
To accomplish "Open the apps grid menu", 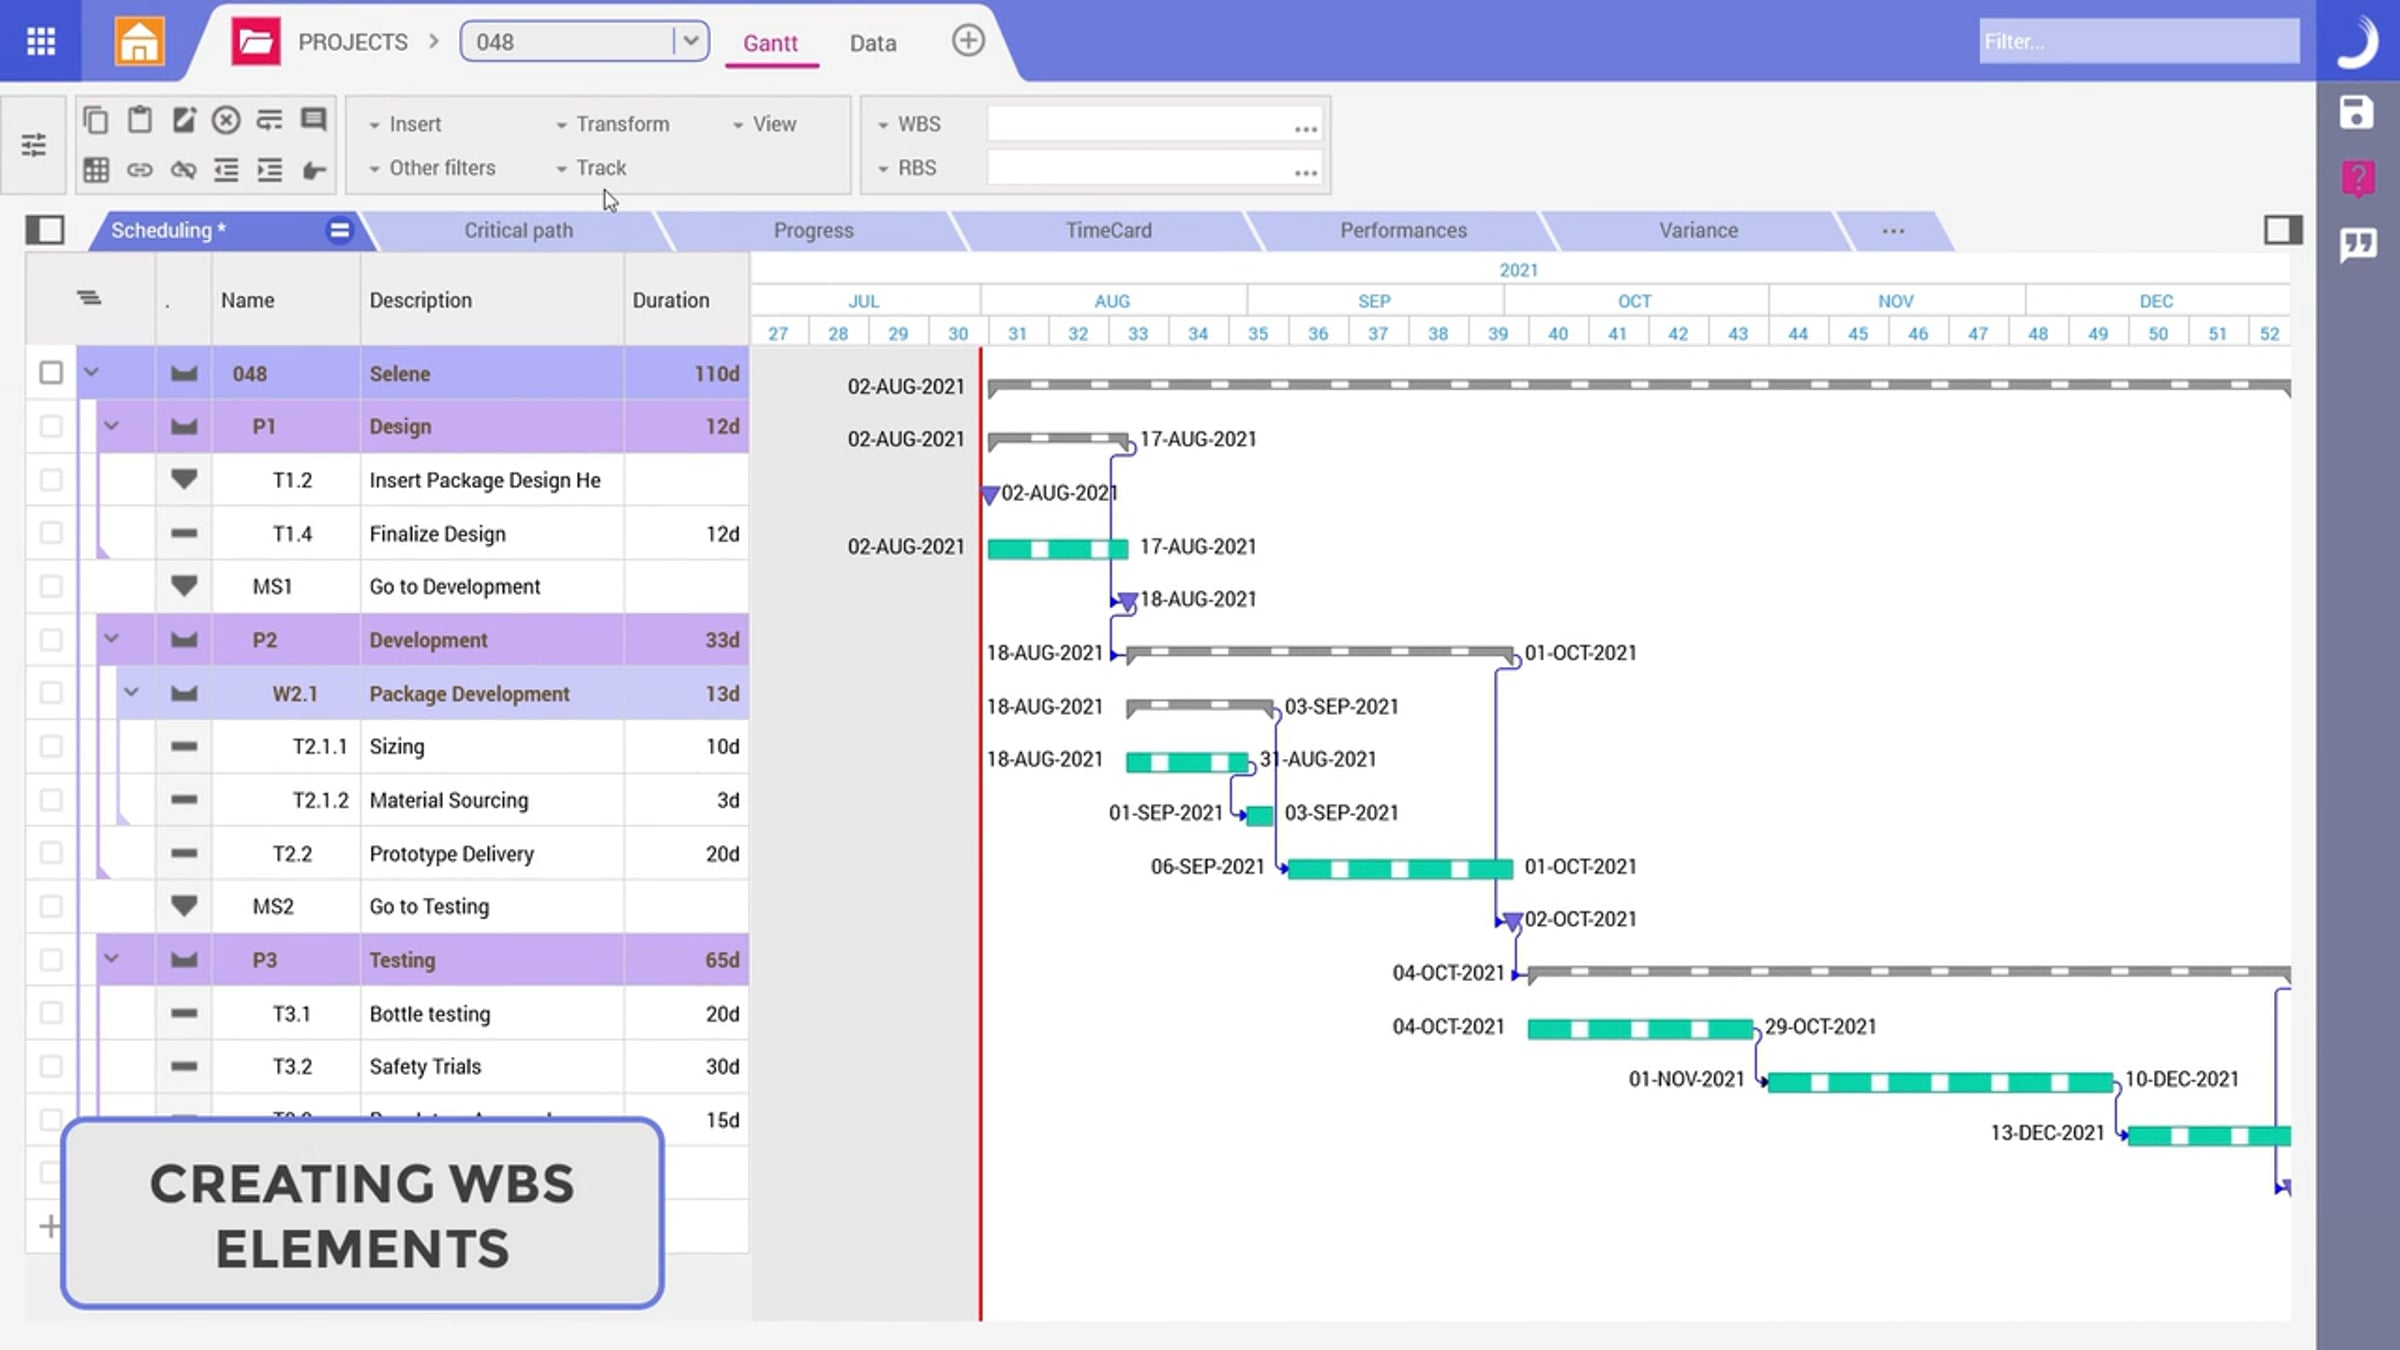I will [41, 41].
